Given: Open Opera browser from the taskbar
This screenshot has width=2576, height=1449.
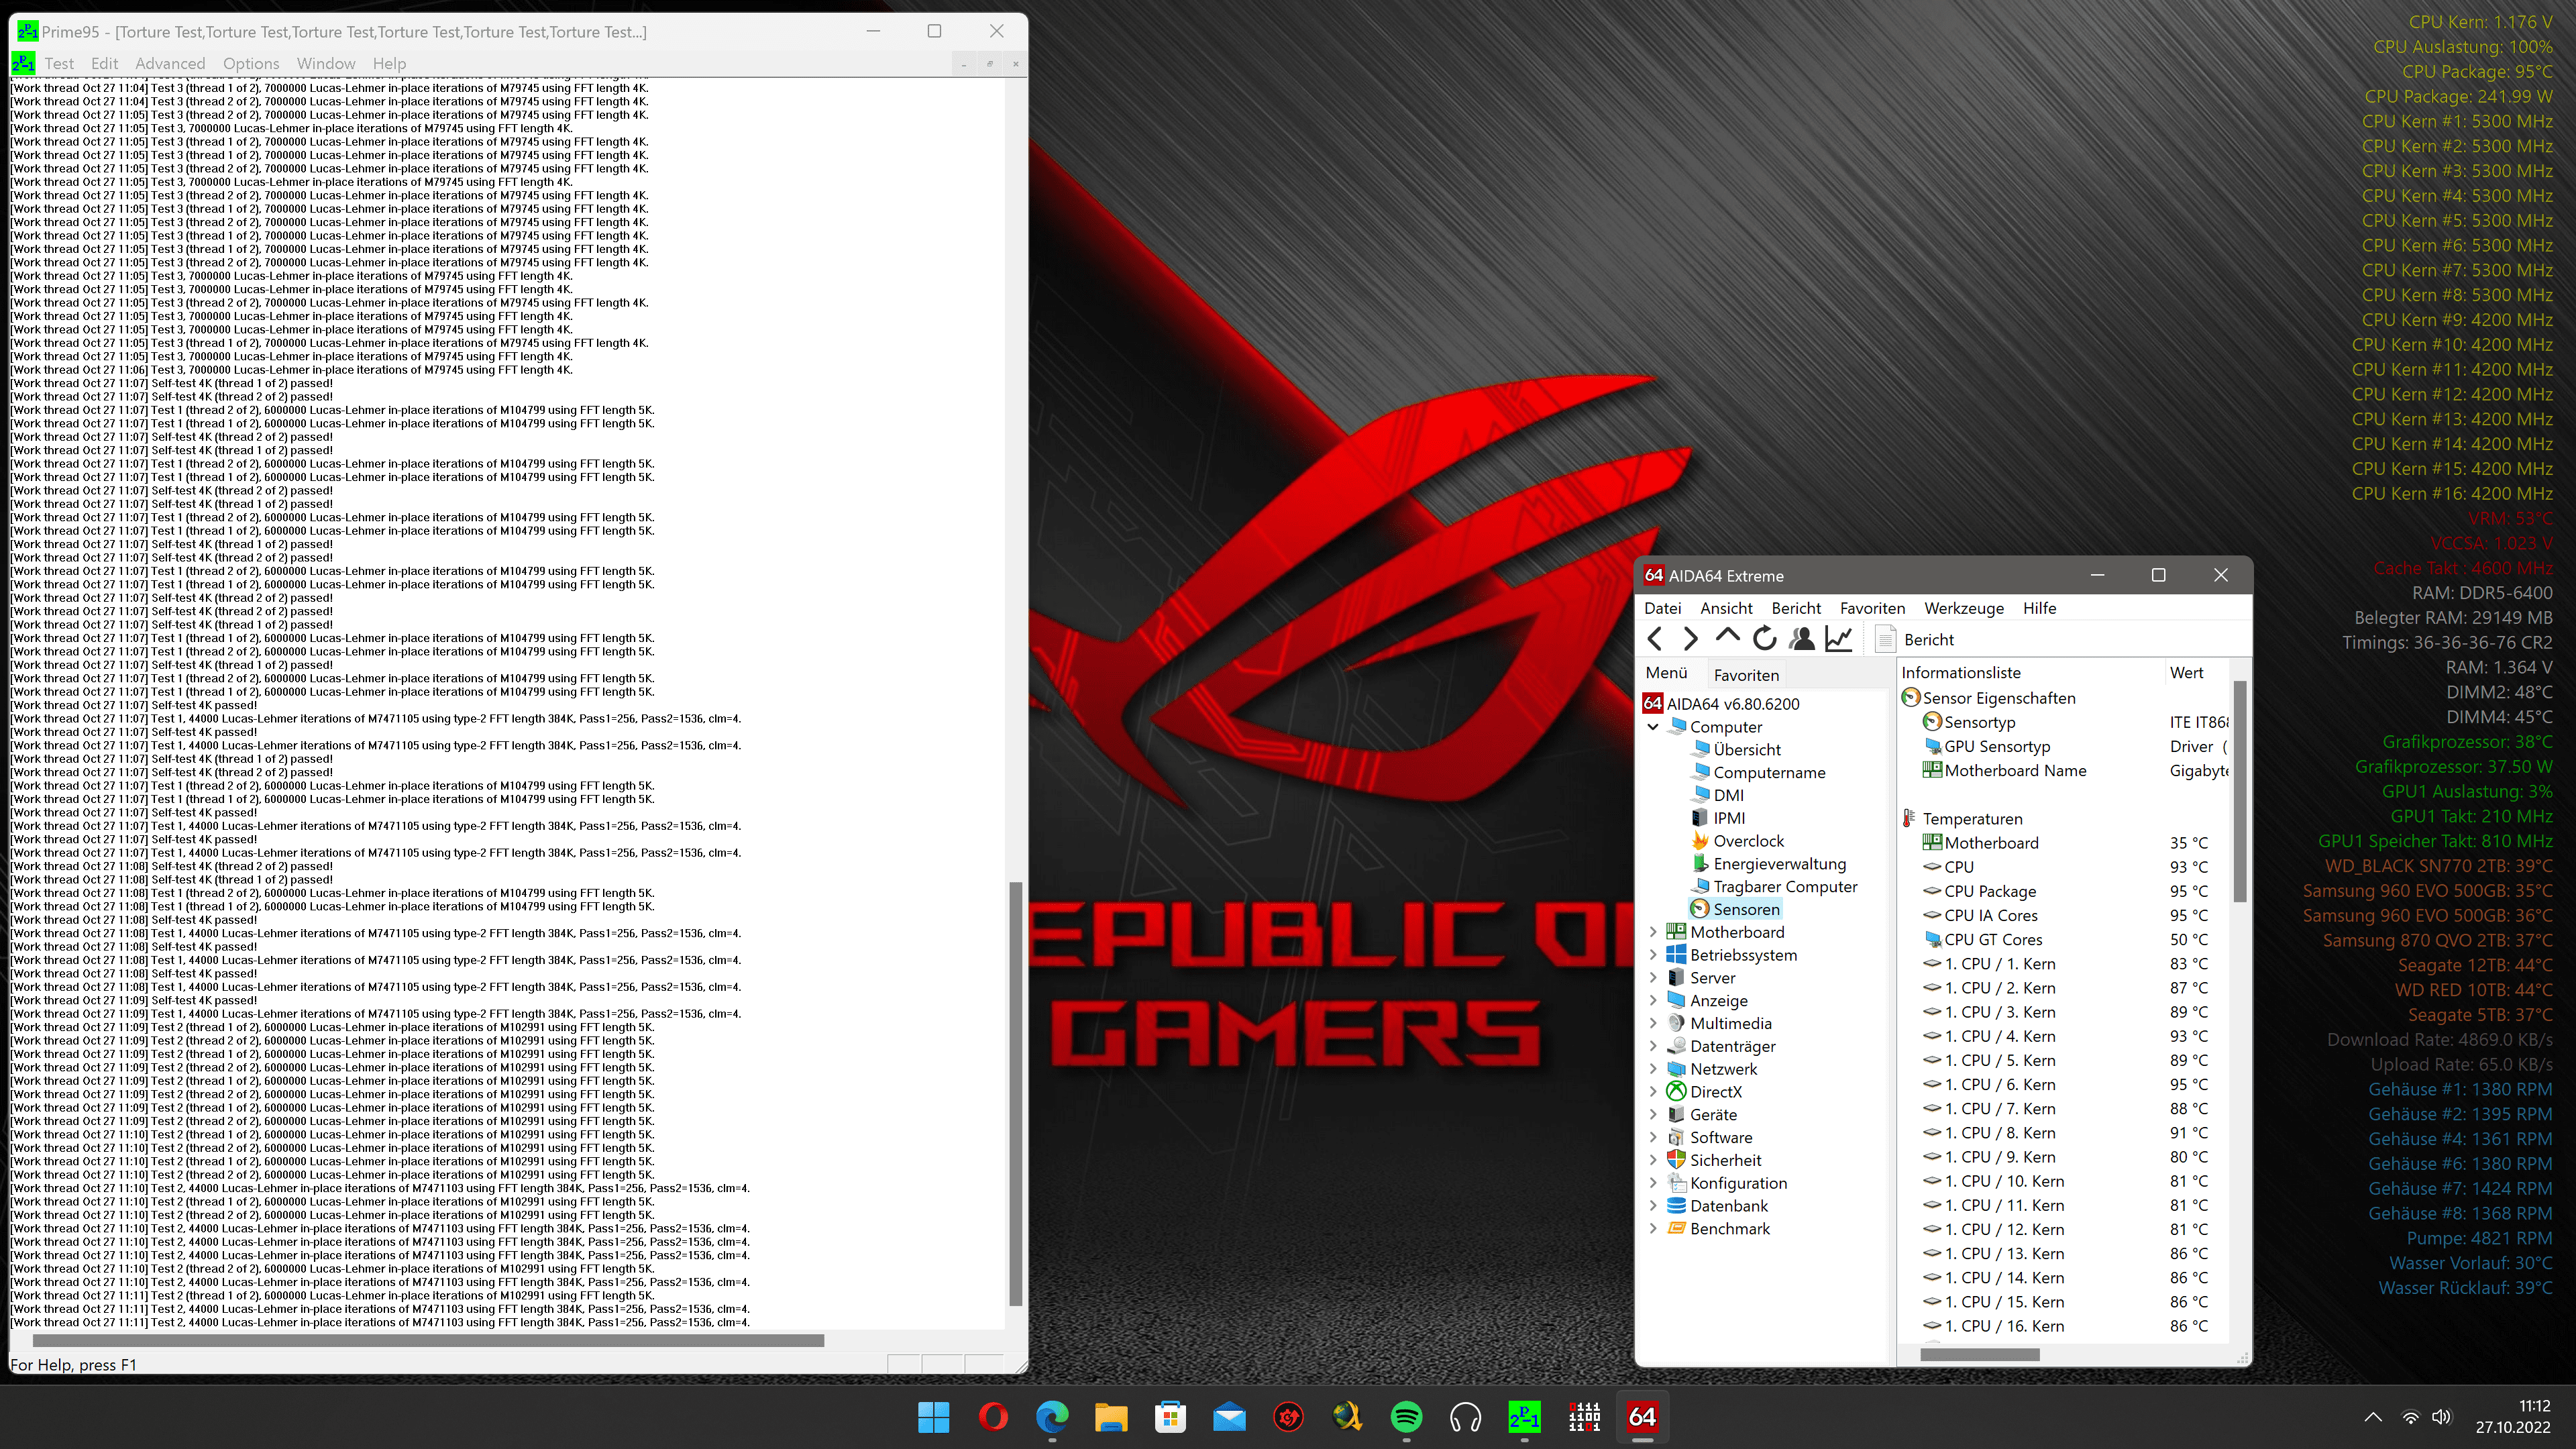Looking at the screenshot, I should (993, 1417).
